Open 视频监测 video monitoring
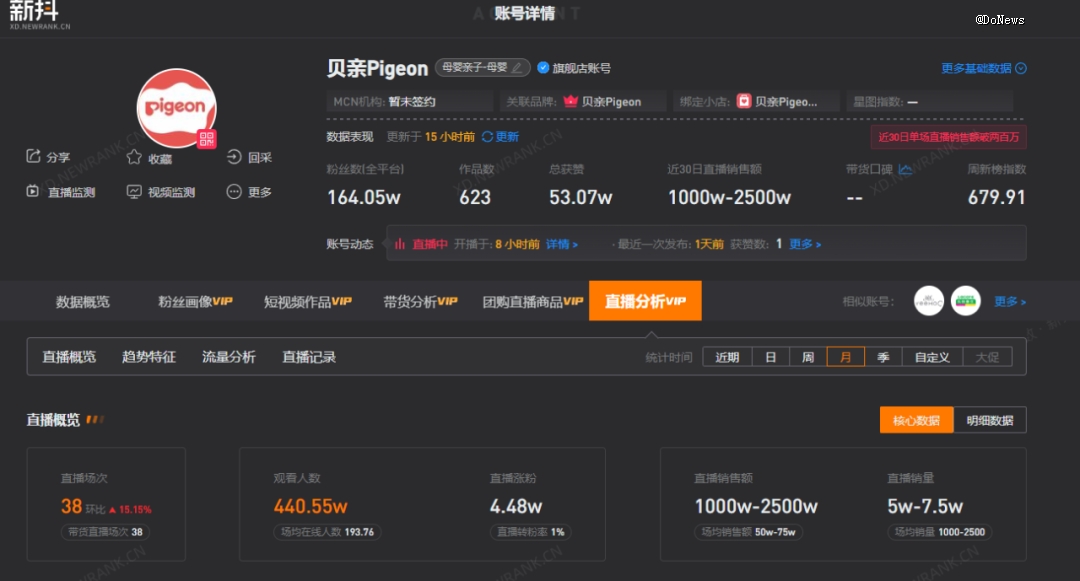The image size is (1080, 581). (134, 191)
